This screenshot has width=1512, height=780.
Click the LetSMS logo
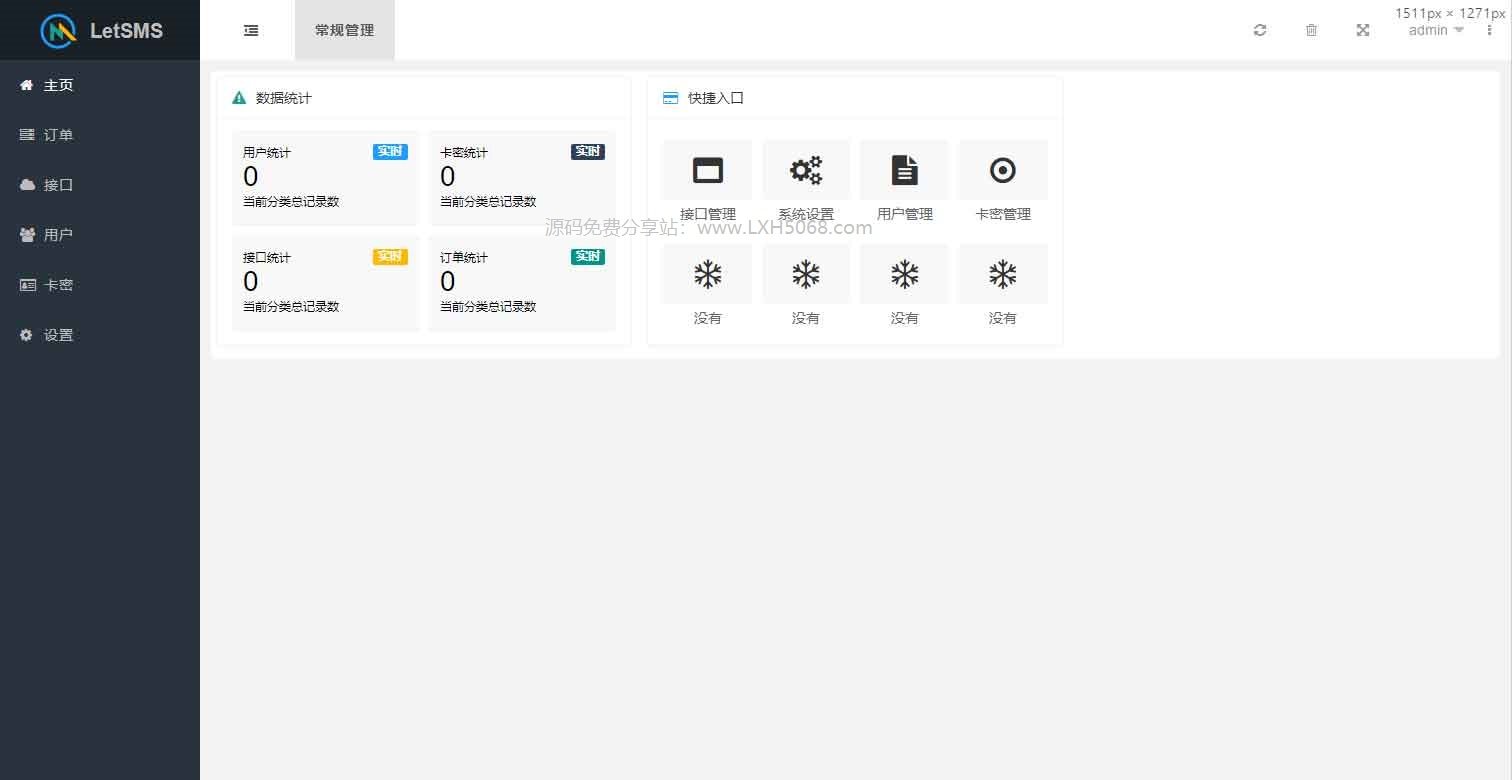[x=100, y=30]
